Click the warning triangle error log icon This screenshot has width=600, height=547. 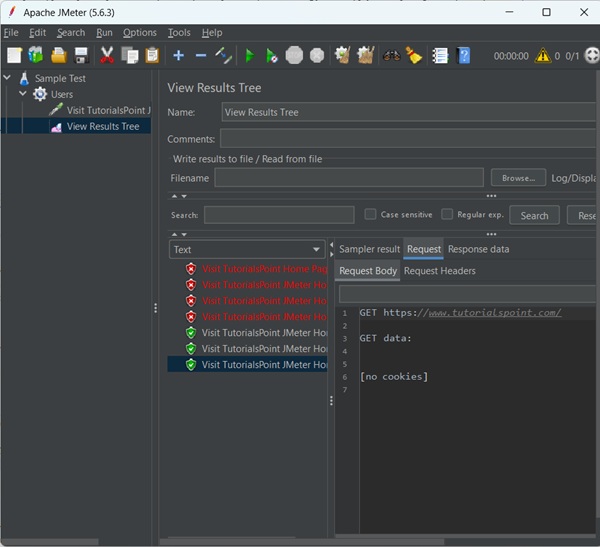pyautogui.click(x=542, y=56)
